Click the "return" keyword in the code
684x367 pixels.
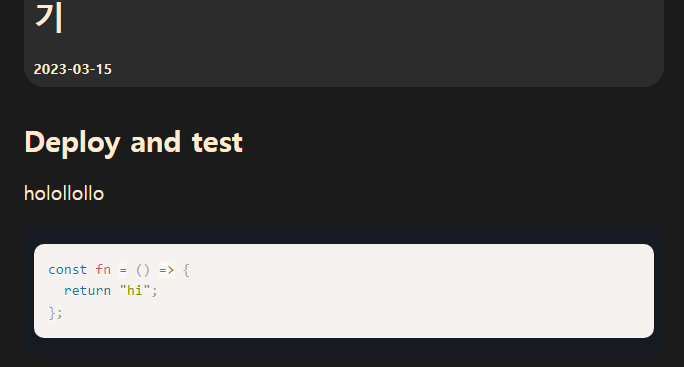click(87, 291)
